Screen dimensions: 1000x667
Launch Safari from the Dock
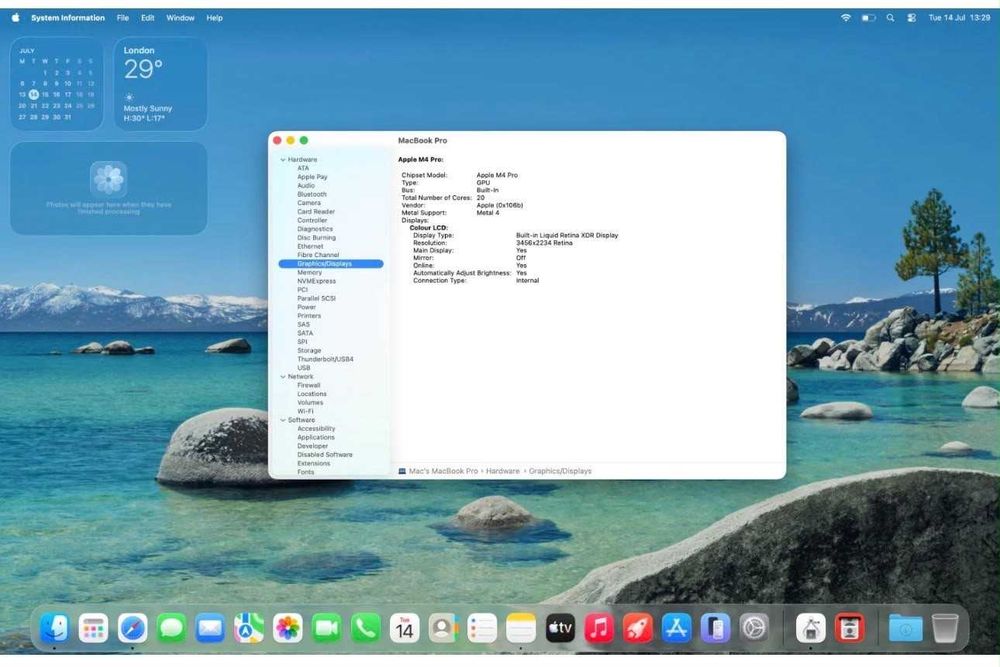tap(133, 628)
